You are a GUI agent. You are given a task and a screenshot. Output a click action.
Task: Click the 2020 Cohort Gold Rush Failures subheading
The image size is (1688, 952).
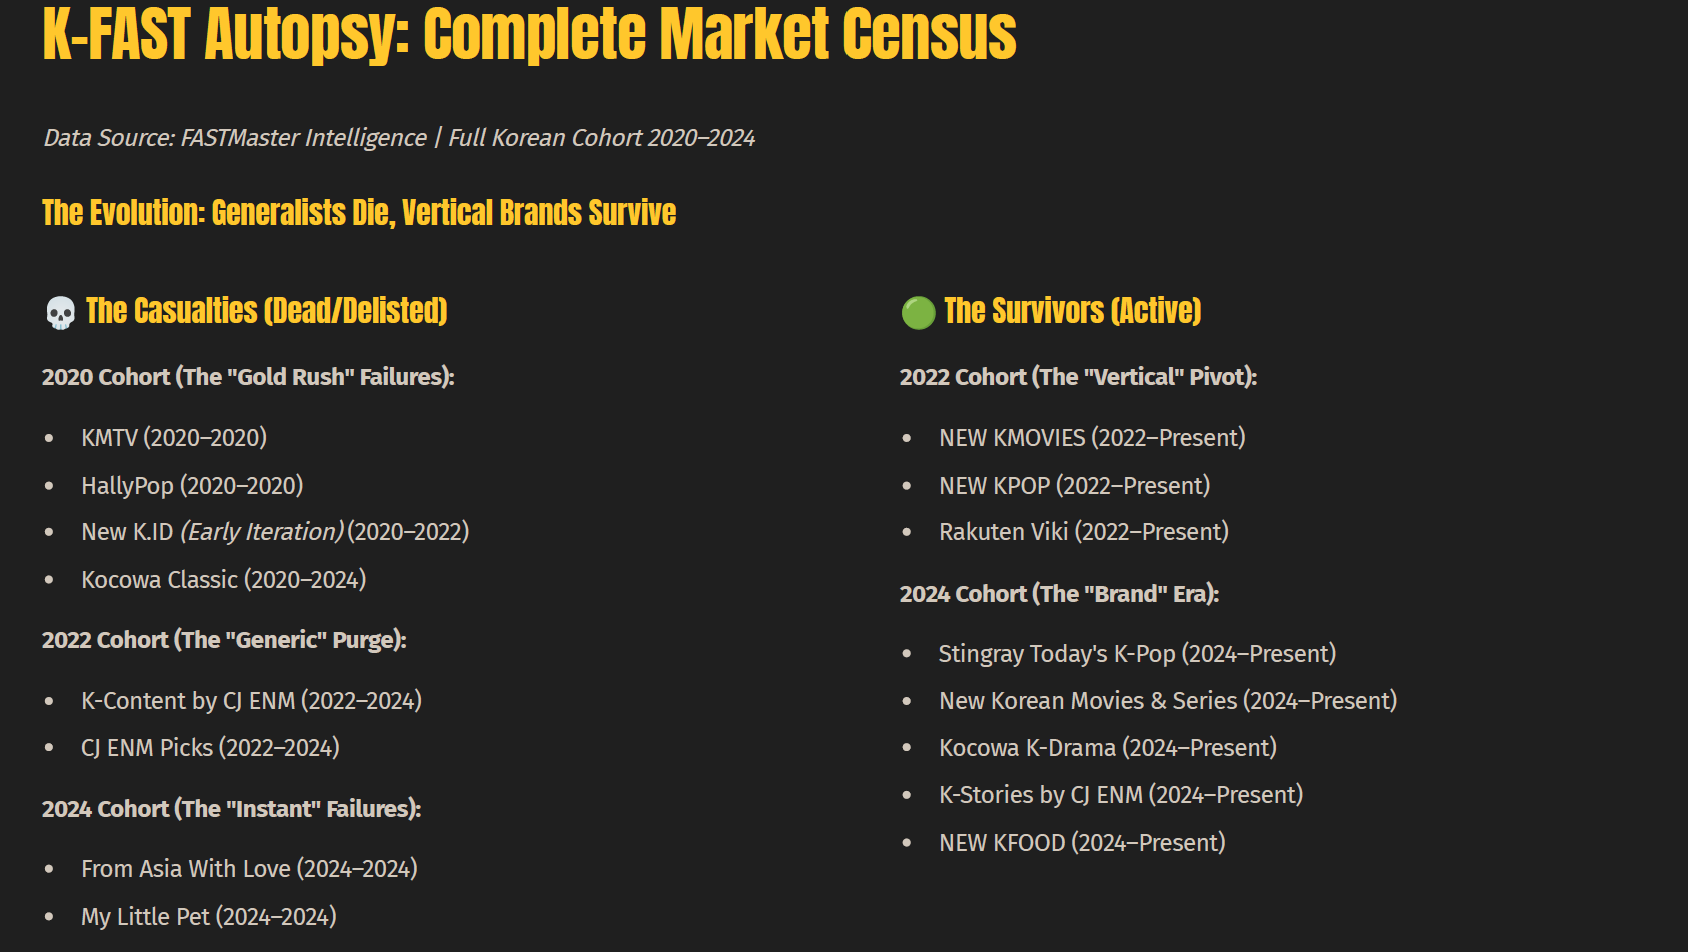click(248, 377)
